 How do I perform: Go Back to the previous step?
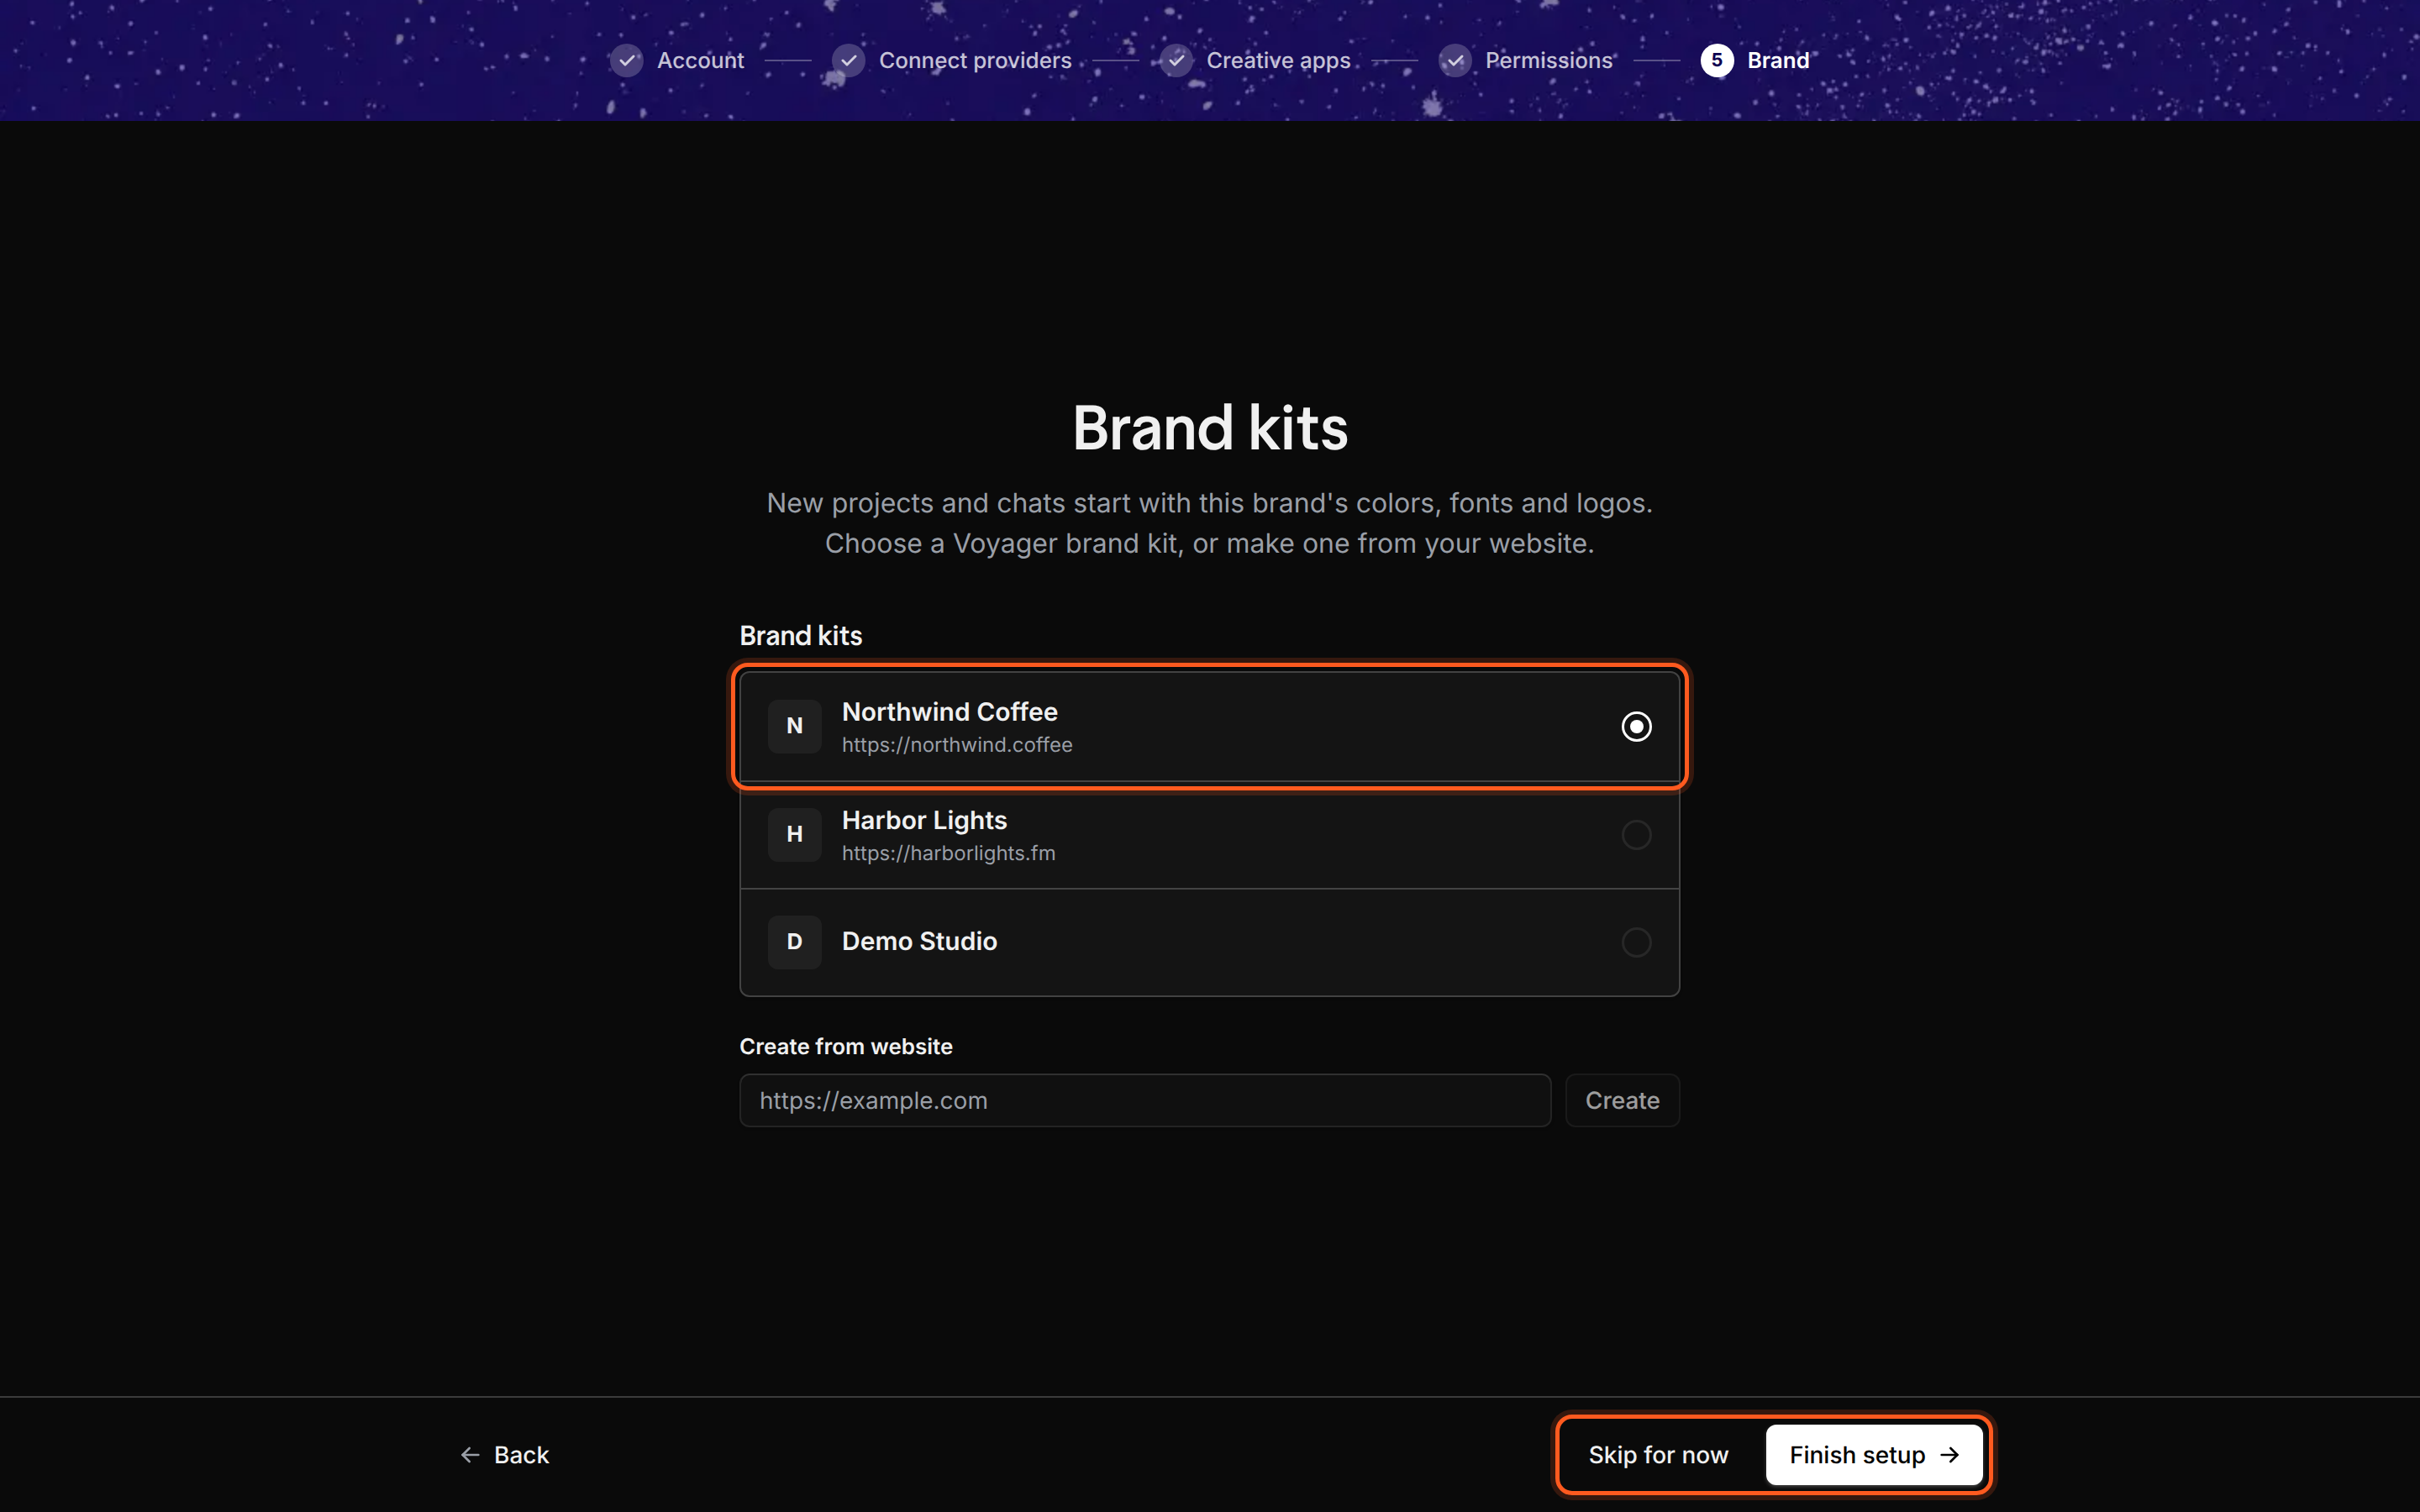pyautogui.click(x=505, y=1455)
